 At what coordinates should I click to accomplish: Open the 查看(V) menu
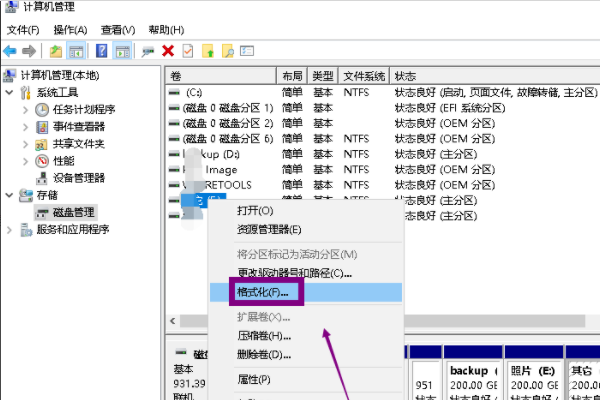tap(118, 30)
